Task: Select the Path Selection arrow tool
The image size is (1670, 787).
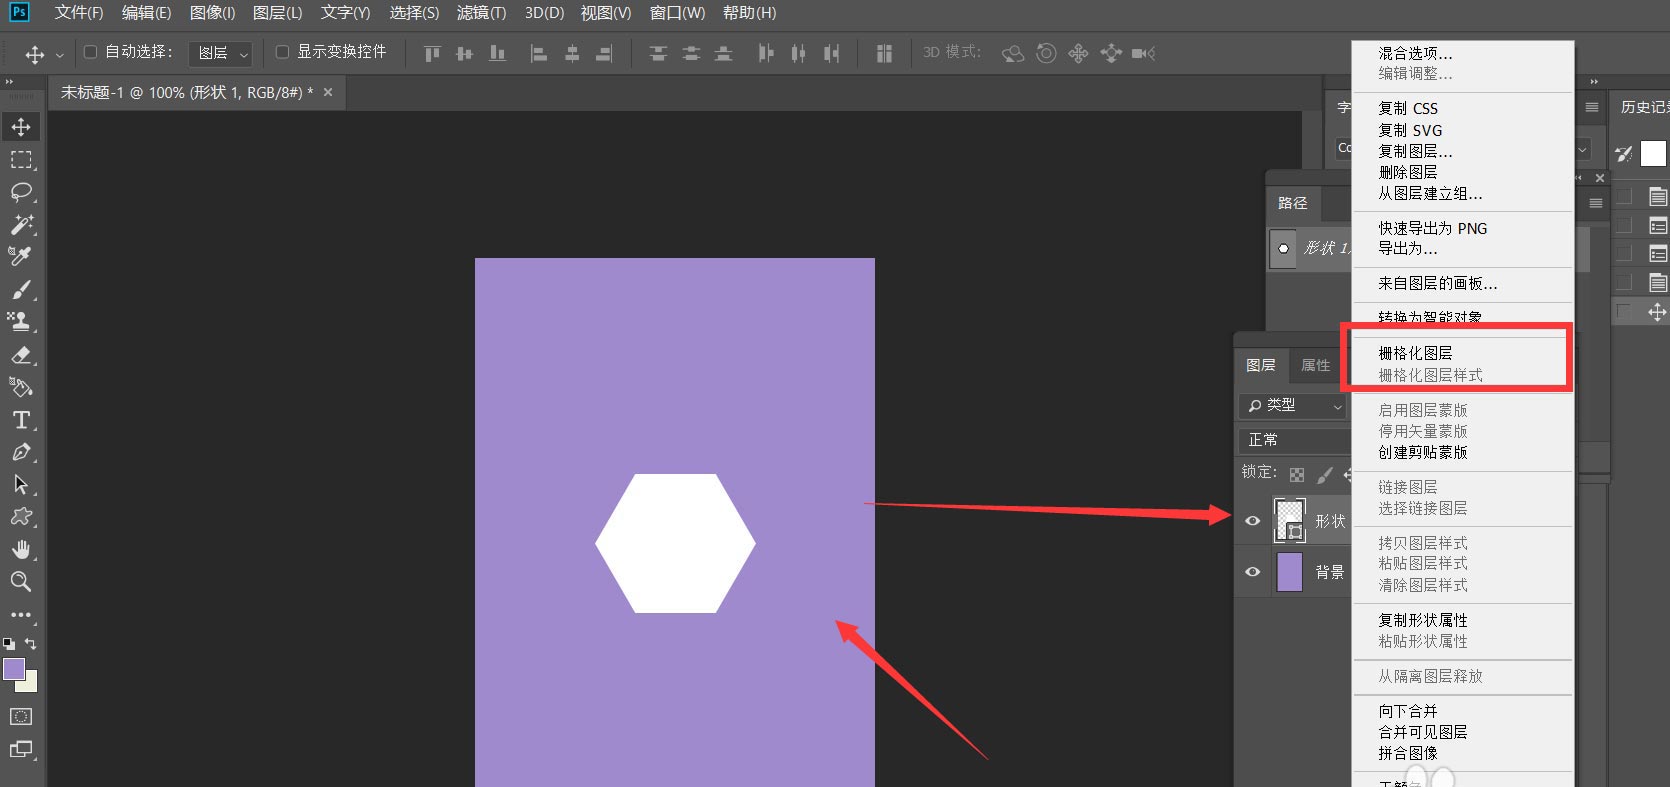Action: (x=21, y=485)
